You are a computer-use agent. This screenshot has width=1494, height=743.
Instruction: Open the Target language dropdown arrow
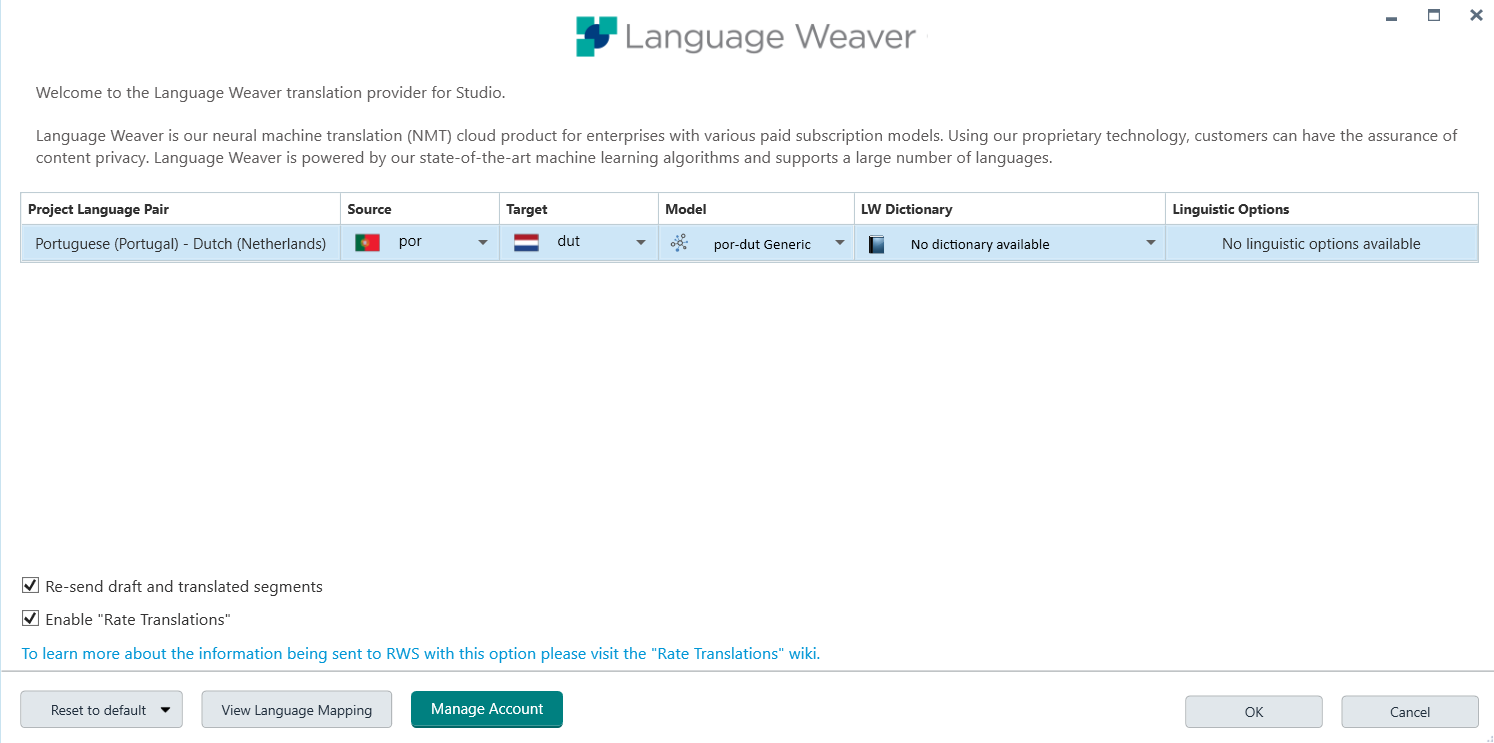pos(641,243)
